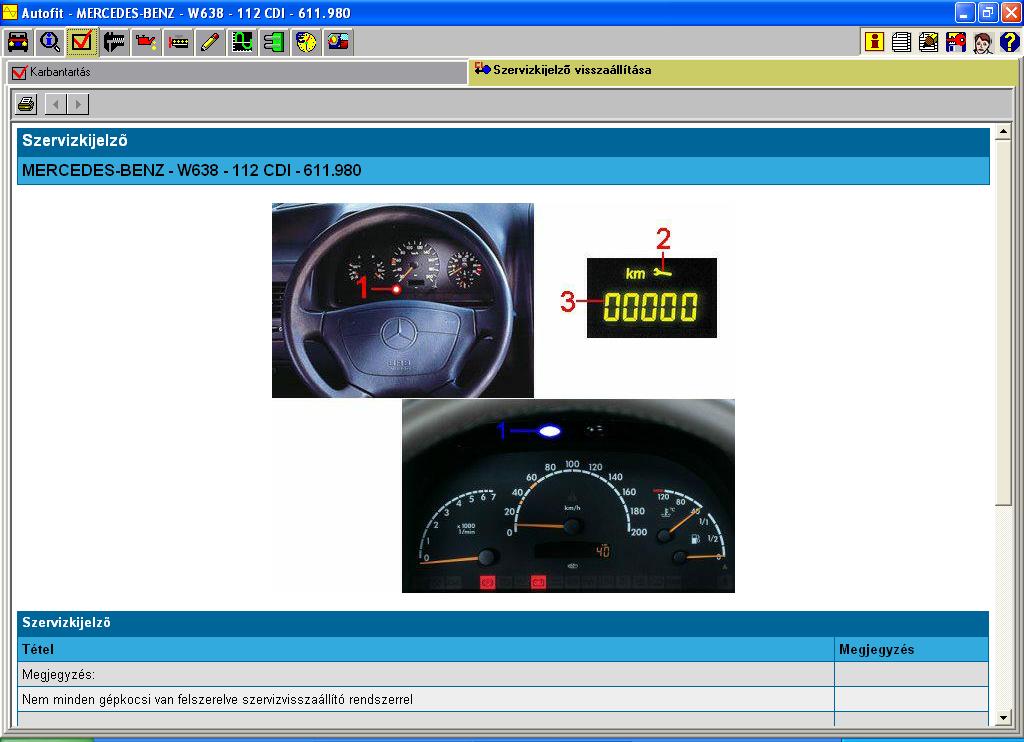Image resolution: width=1024 pixels, height=742 pixels.
Task: Open the vehicle selection car icon
Action: pos(18,42)
